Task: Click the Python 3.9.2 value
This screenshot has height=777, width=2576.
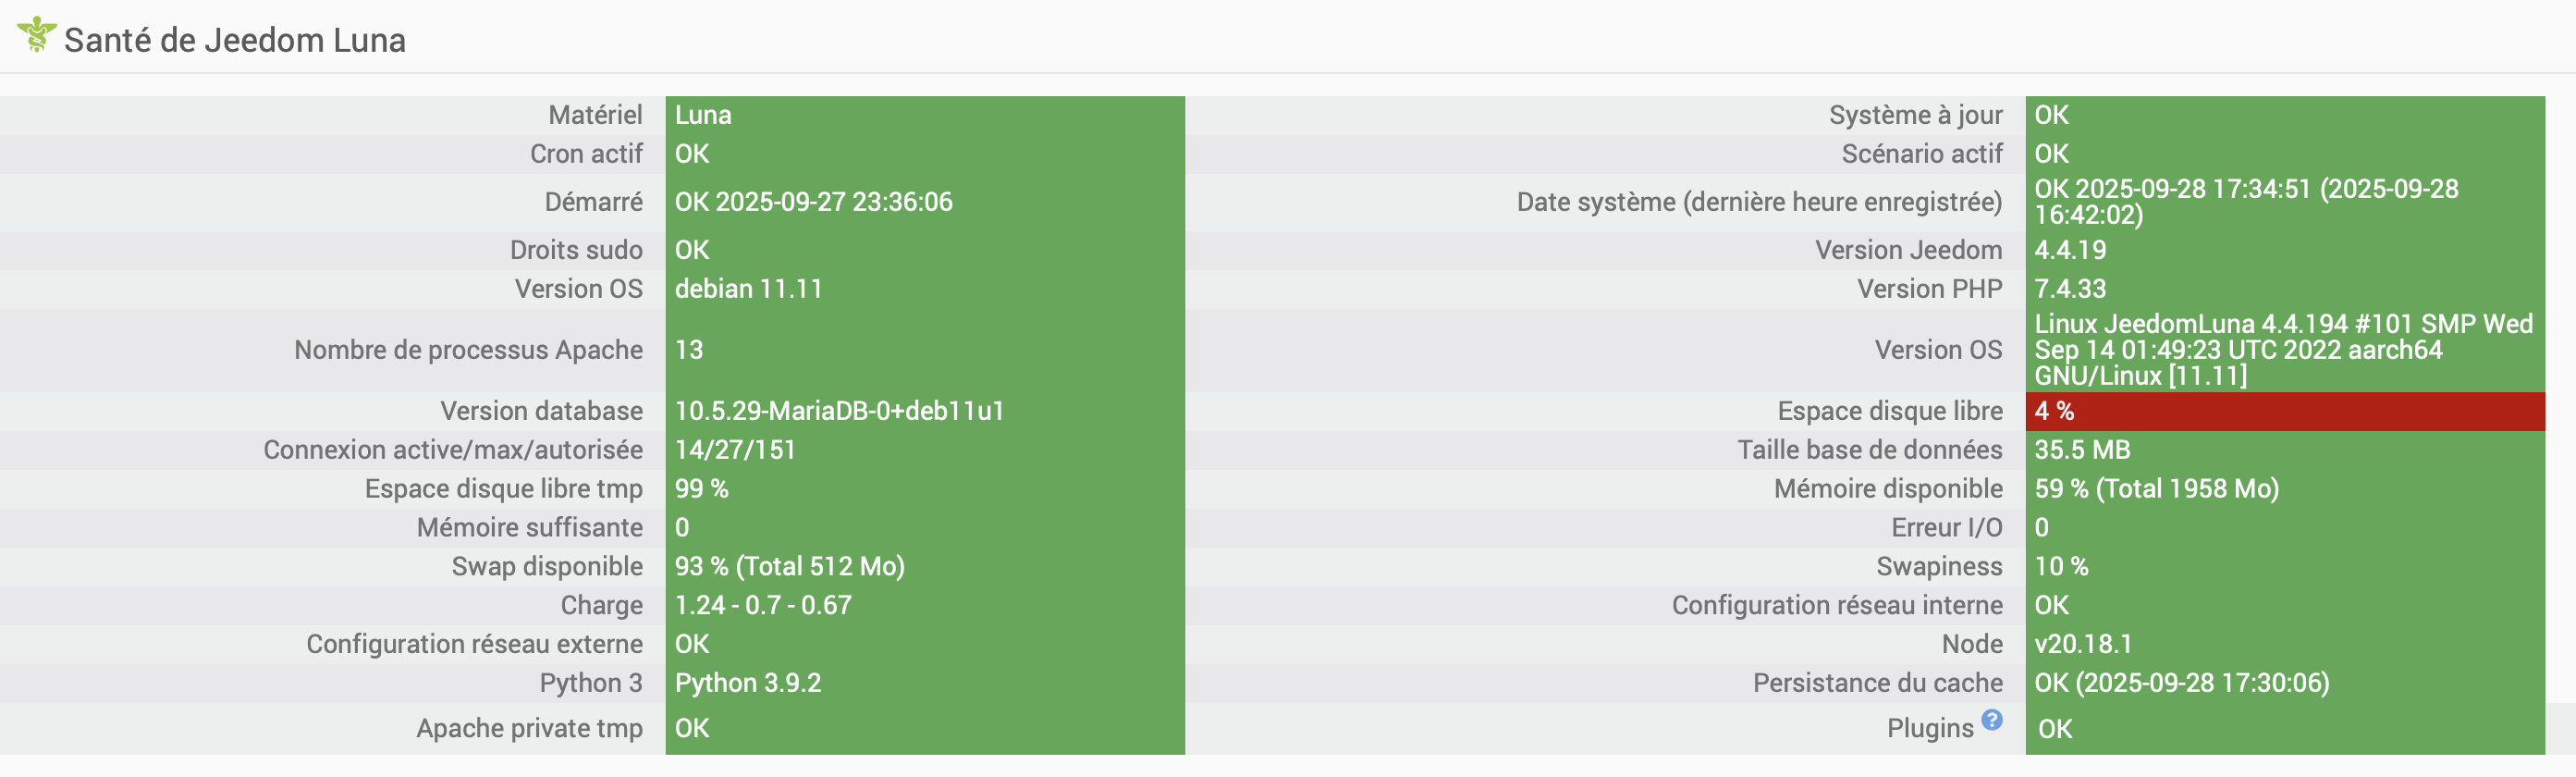Action: [x=747, y=683]
